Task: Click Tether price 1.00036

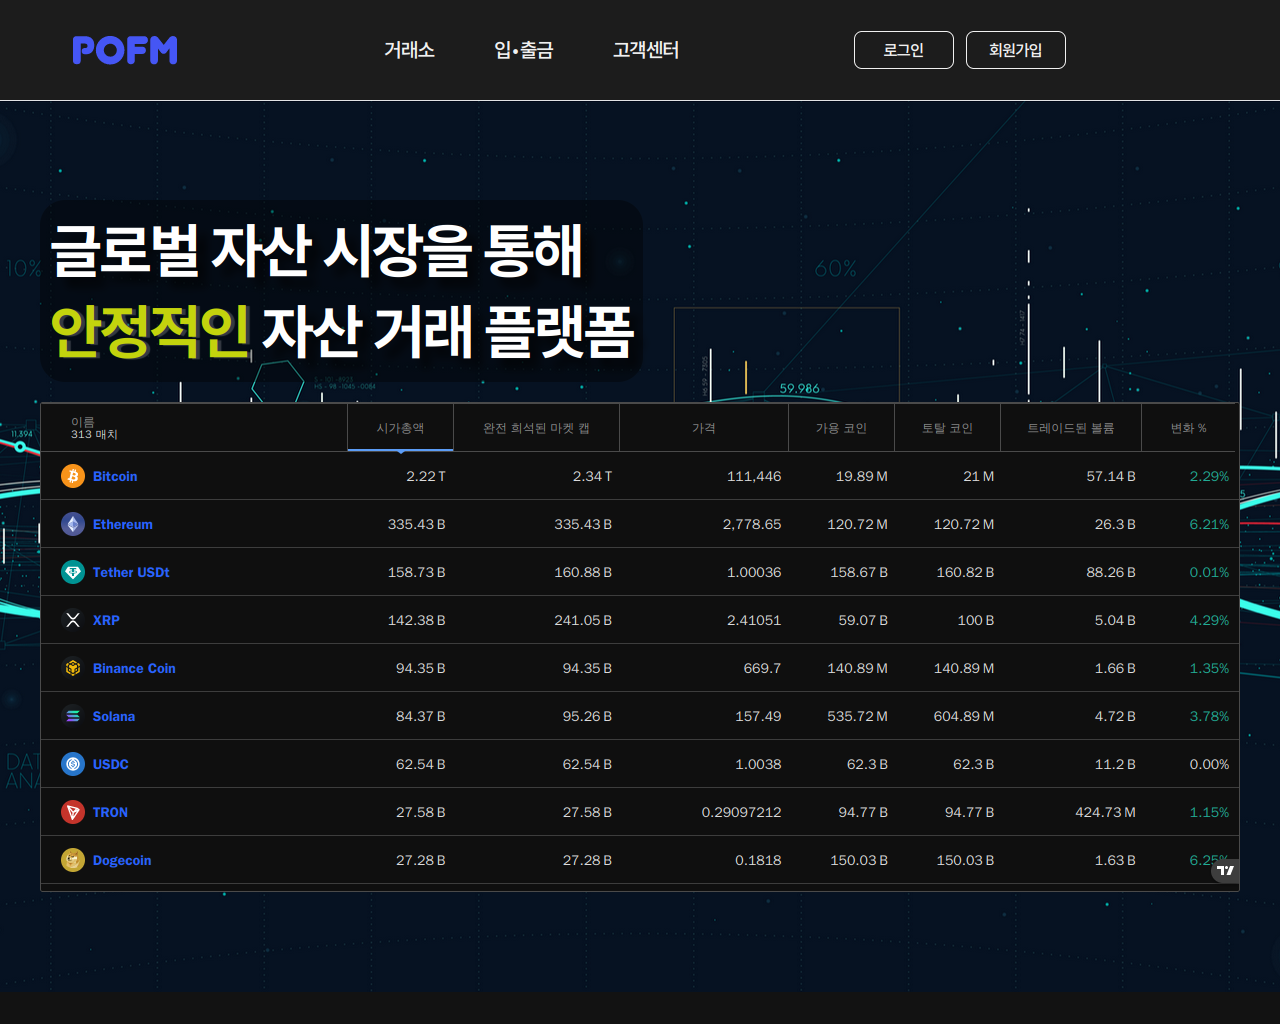Action: tap(754, 573)
